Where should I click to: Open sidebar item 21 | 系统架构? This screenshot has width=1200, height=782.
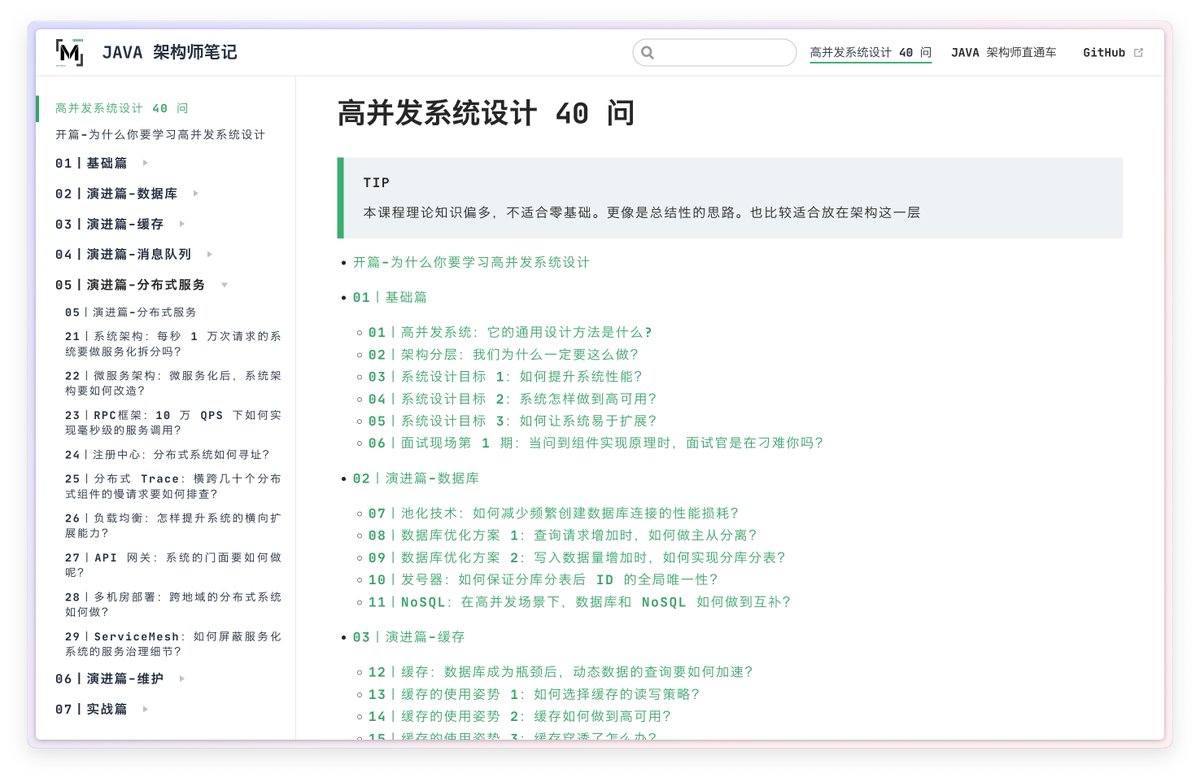(x=173, y=343)
